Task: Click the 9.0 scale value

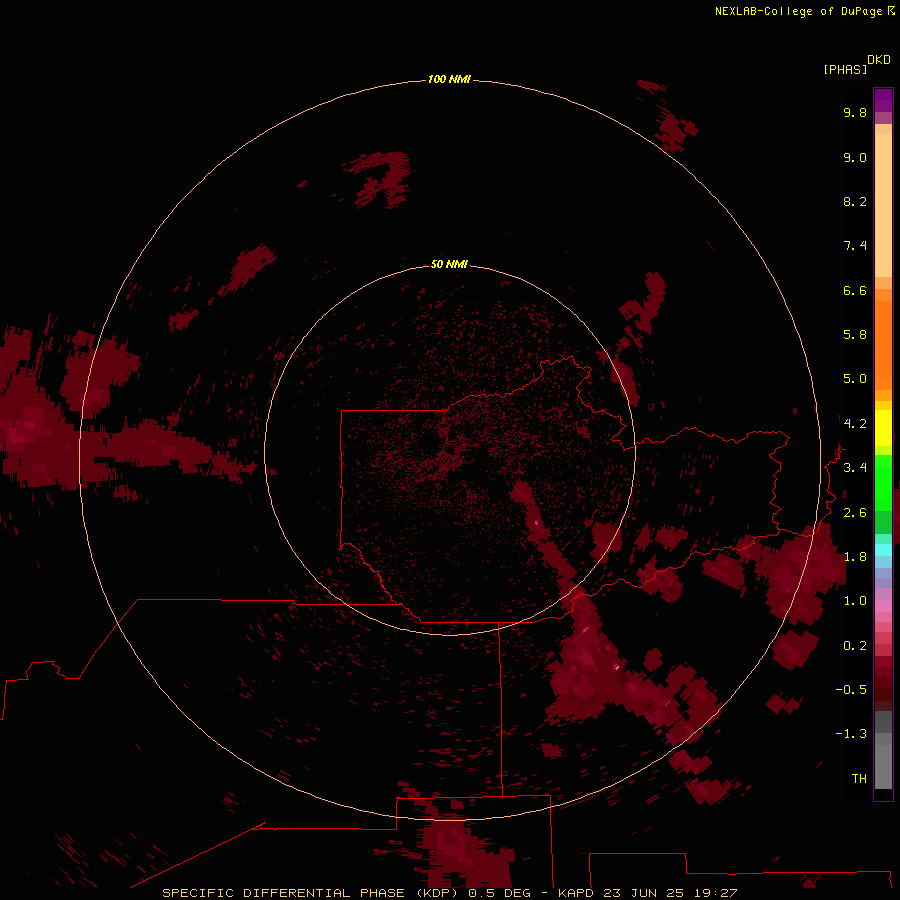Action: (855, 157)
